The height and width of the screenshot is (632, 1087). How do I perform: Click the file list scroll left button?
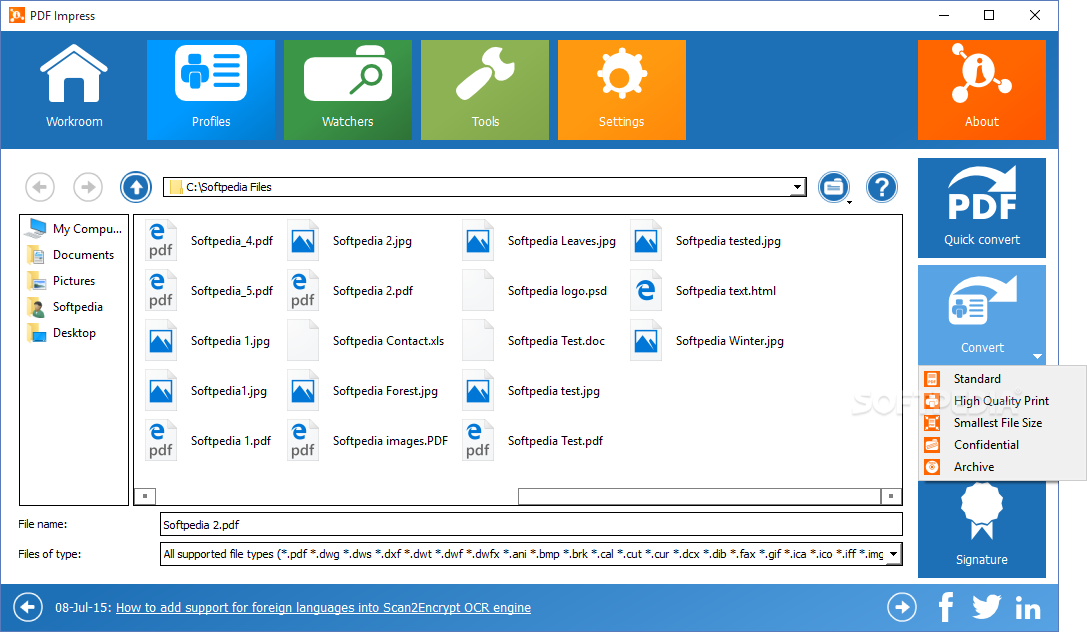point(144,496)
